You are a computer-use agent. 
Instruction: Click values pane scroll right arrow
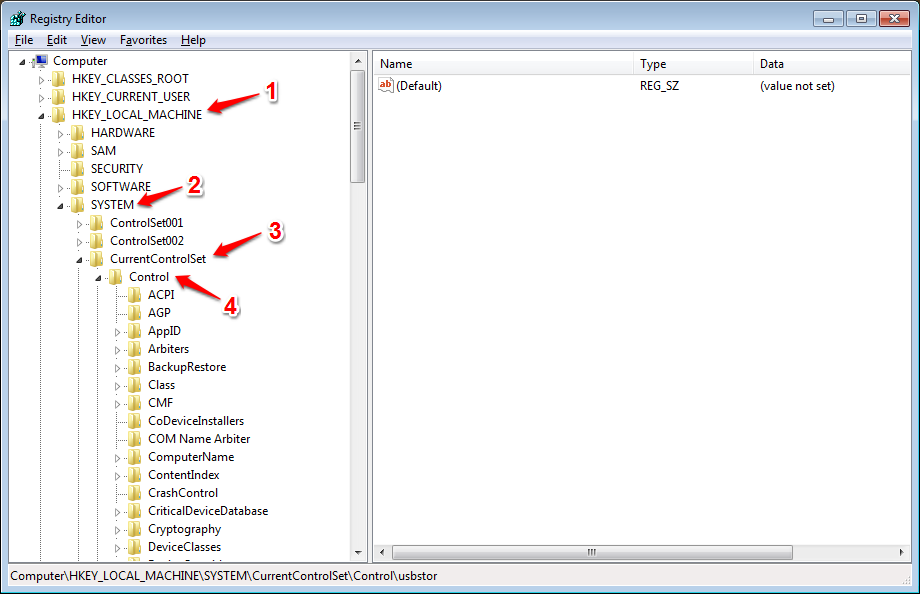(x=902, y=552)
